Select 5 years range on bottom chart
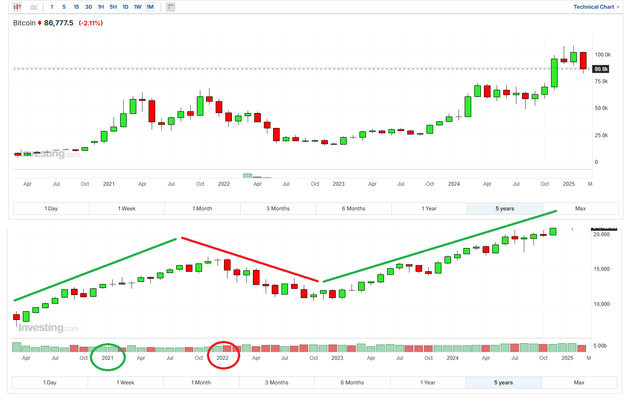Image resolution: width=640 pixels, height=401 pixels. pyautogui.click(x=504, y=383)
